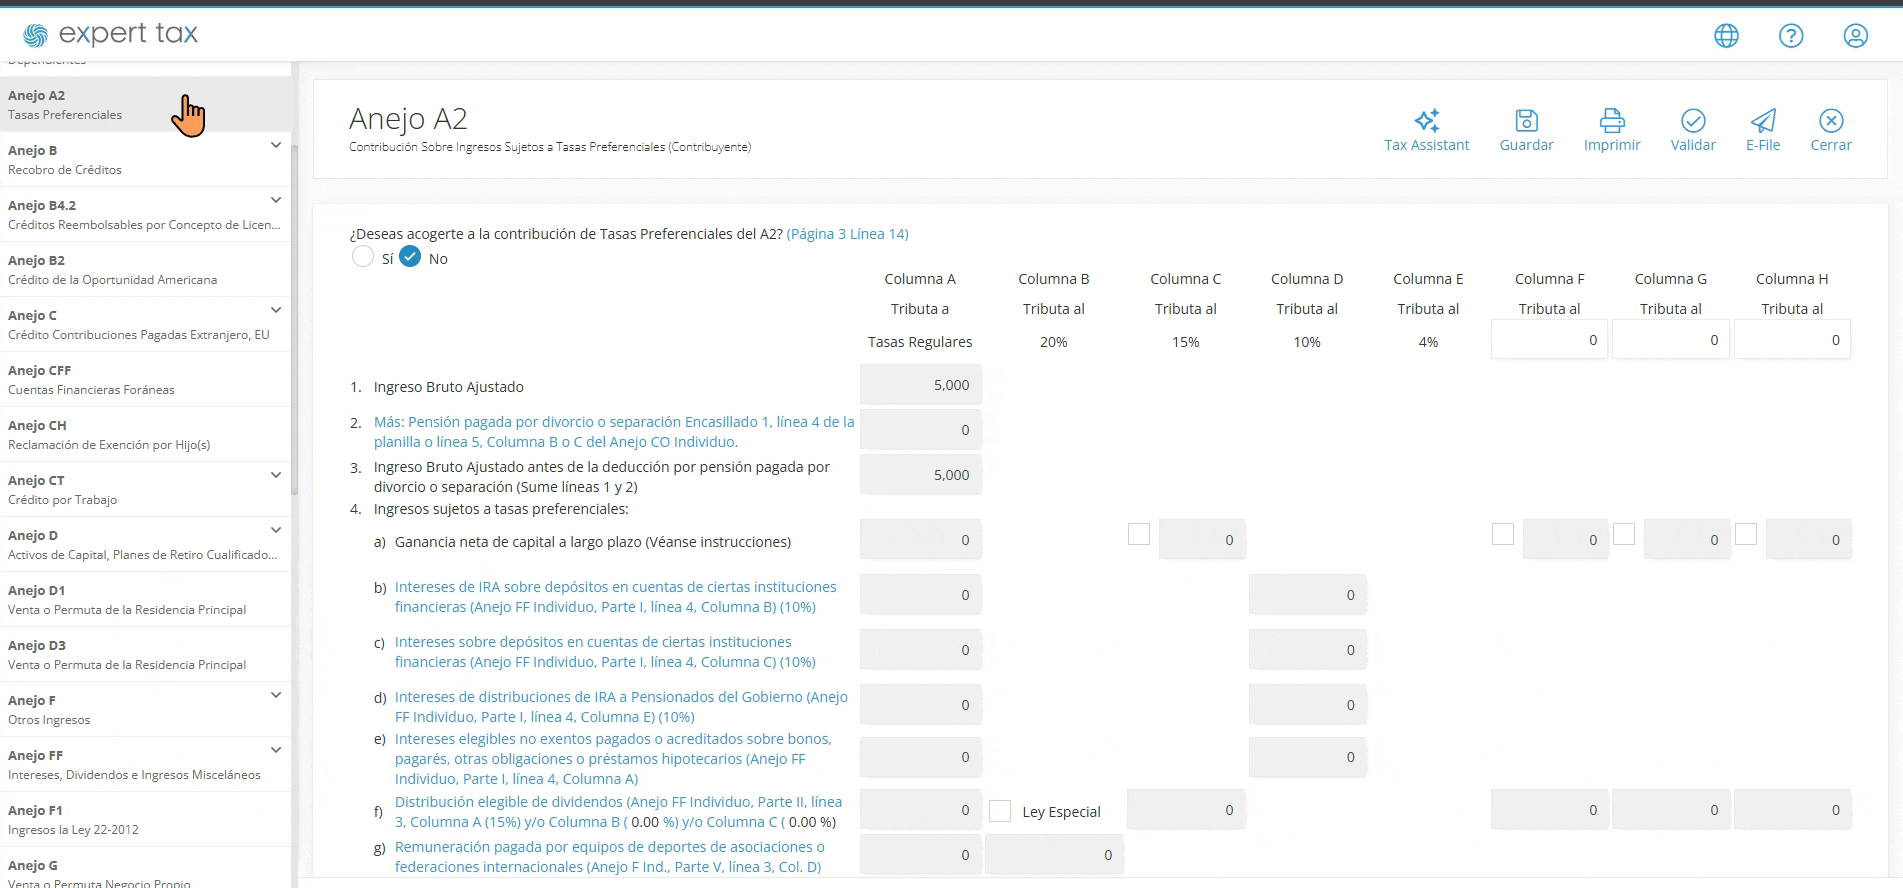Open Anejo D1 Venta o Permuta

coord(145,599)
